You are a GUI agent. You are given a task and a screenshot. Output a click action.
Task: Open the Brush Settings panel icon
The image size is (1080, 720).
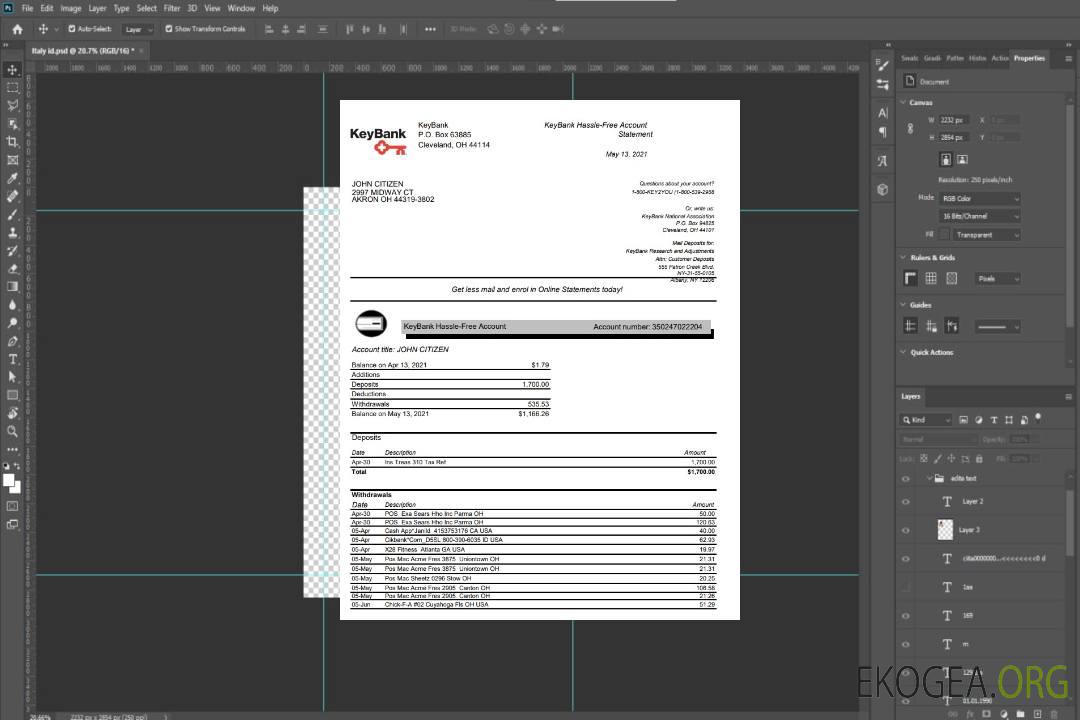[883, 65]
